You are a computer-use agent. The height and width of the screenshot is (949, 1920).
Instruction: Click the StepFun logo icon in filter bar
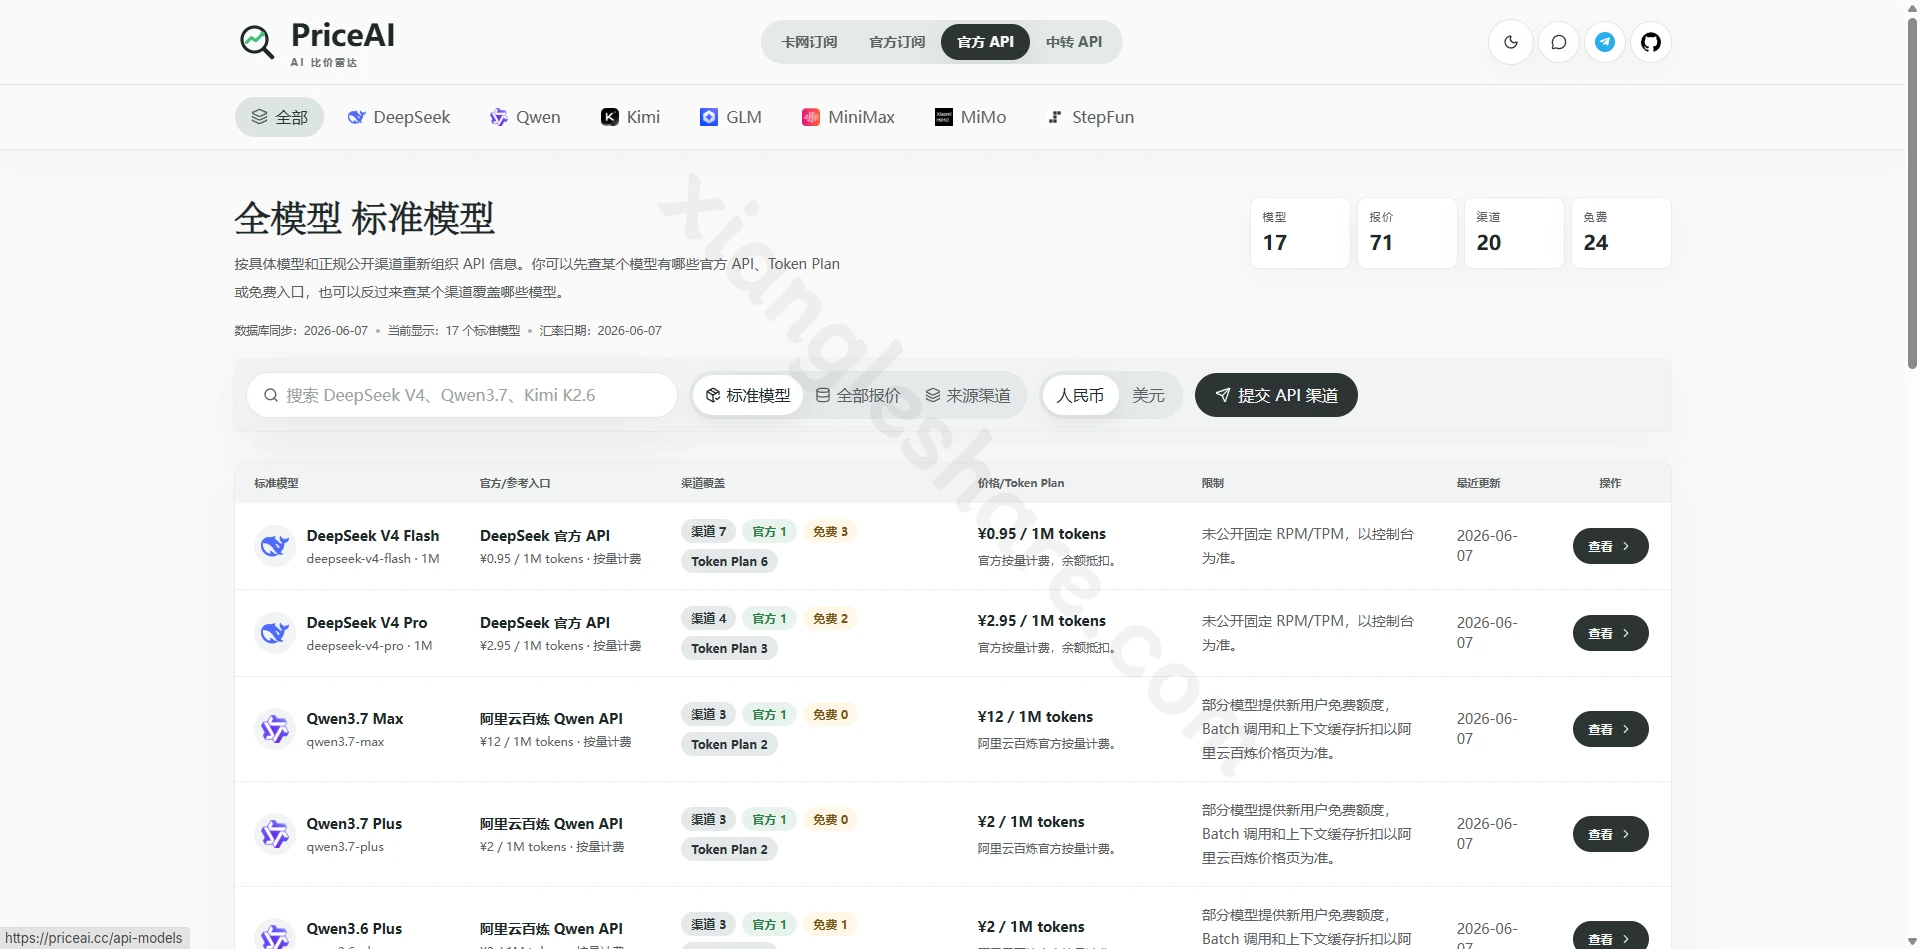[1055, 117]
